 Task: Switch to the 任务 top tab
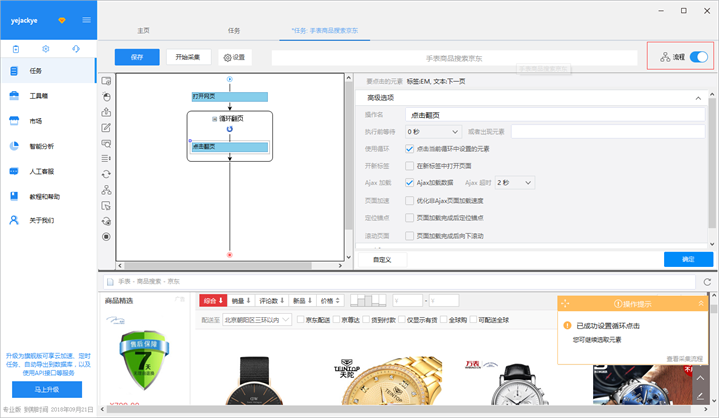[234, 31]
